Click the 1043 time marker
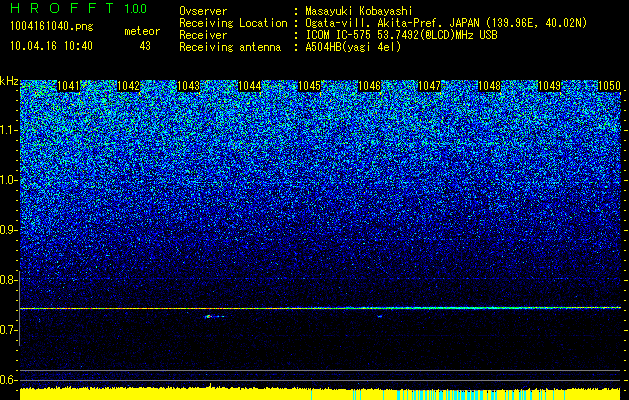Viewport: 629px width, 400px height. click(x=189, y=86)
